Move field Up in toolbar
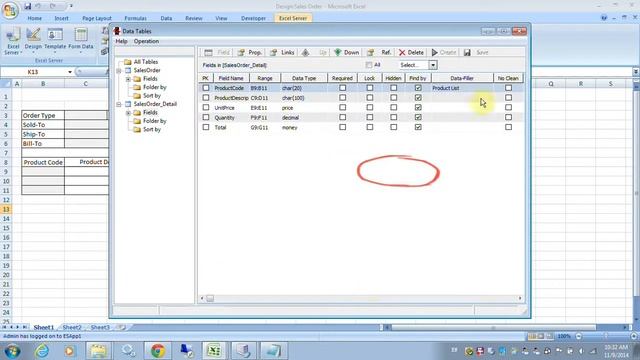Viewport: 640px width, 360px height. 314,52
